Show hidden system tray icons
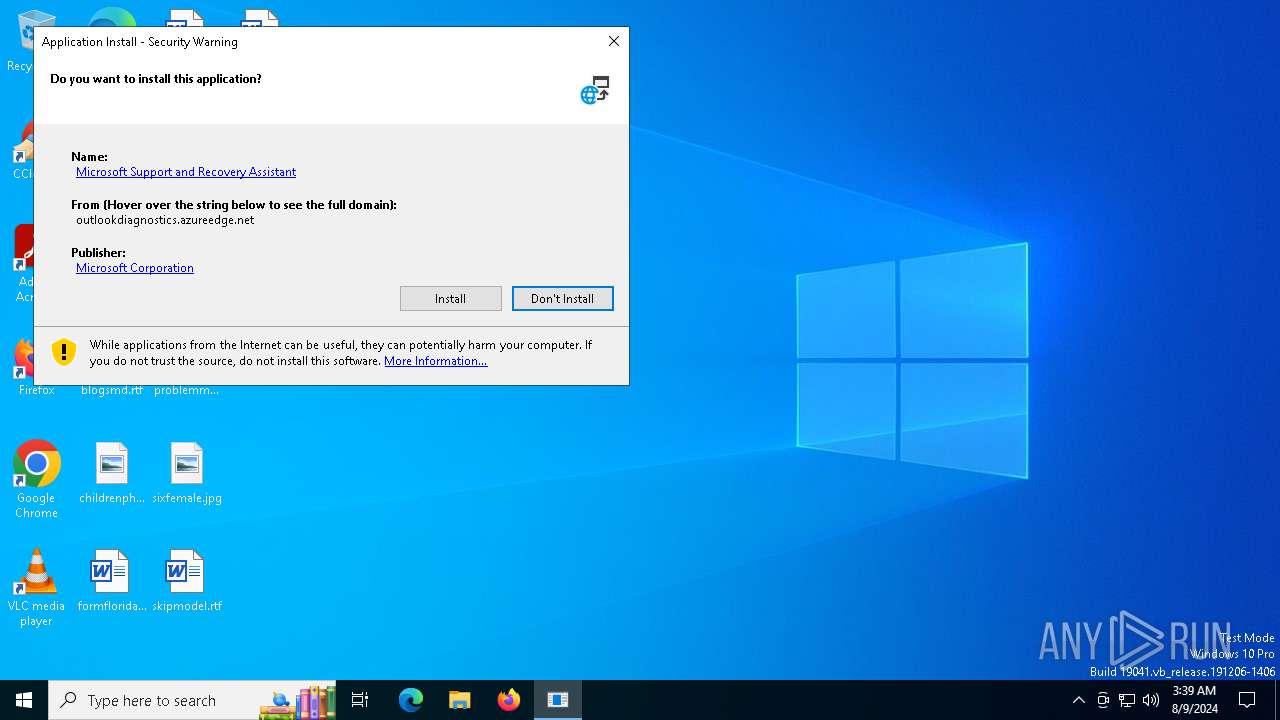This screenshot has height=720, width=1280. tap(1078, 700)
